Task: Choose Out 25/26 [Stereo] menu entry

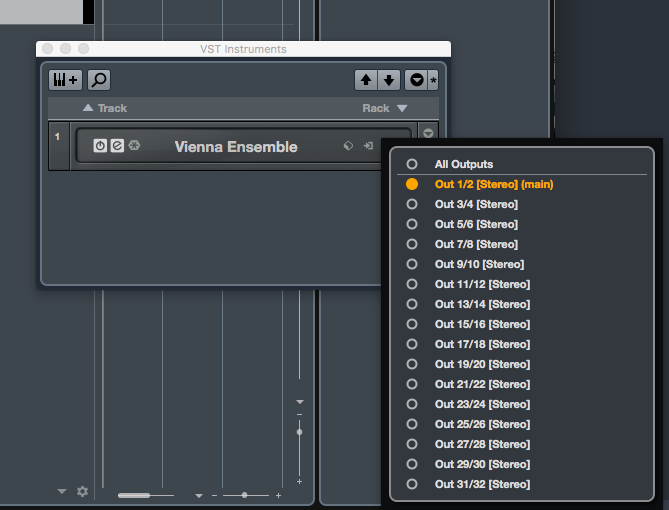Action: [522, 424]
